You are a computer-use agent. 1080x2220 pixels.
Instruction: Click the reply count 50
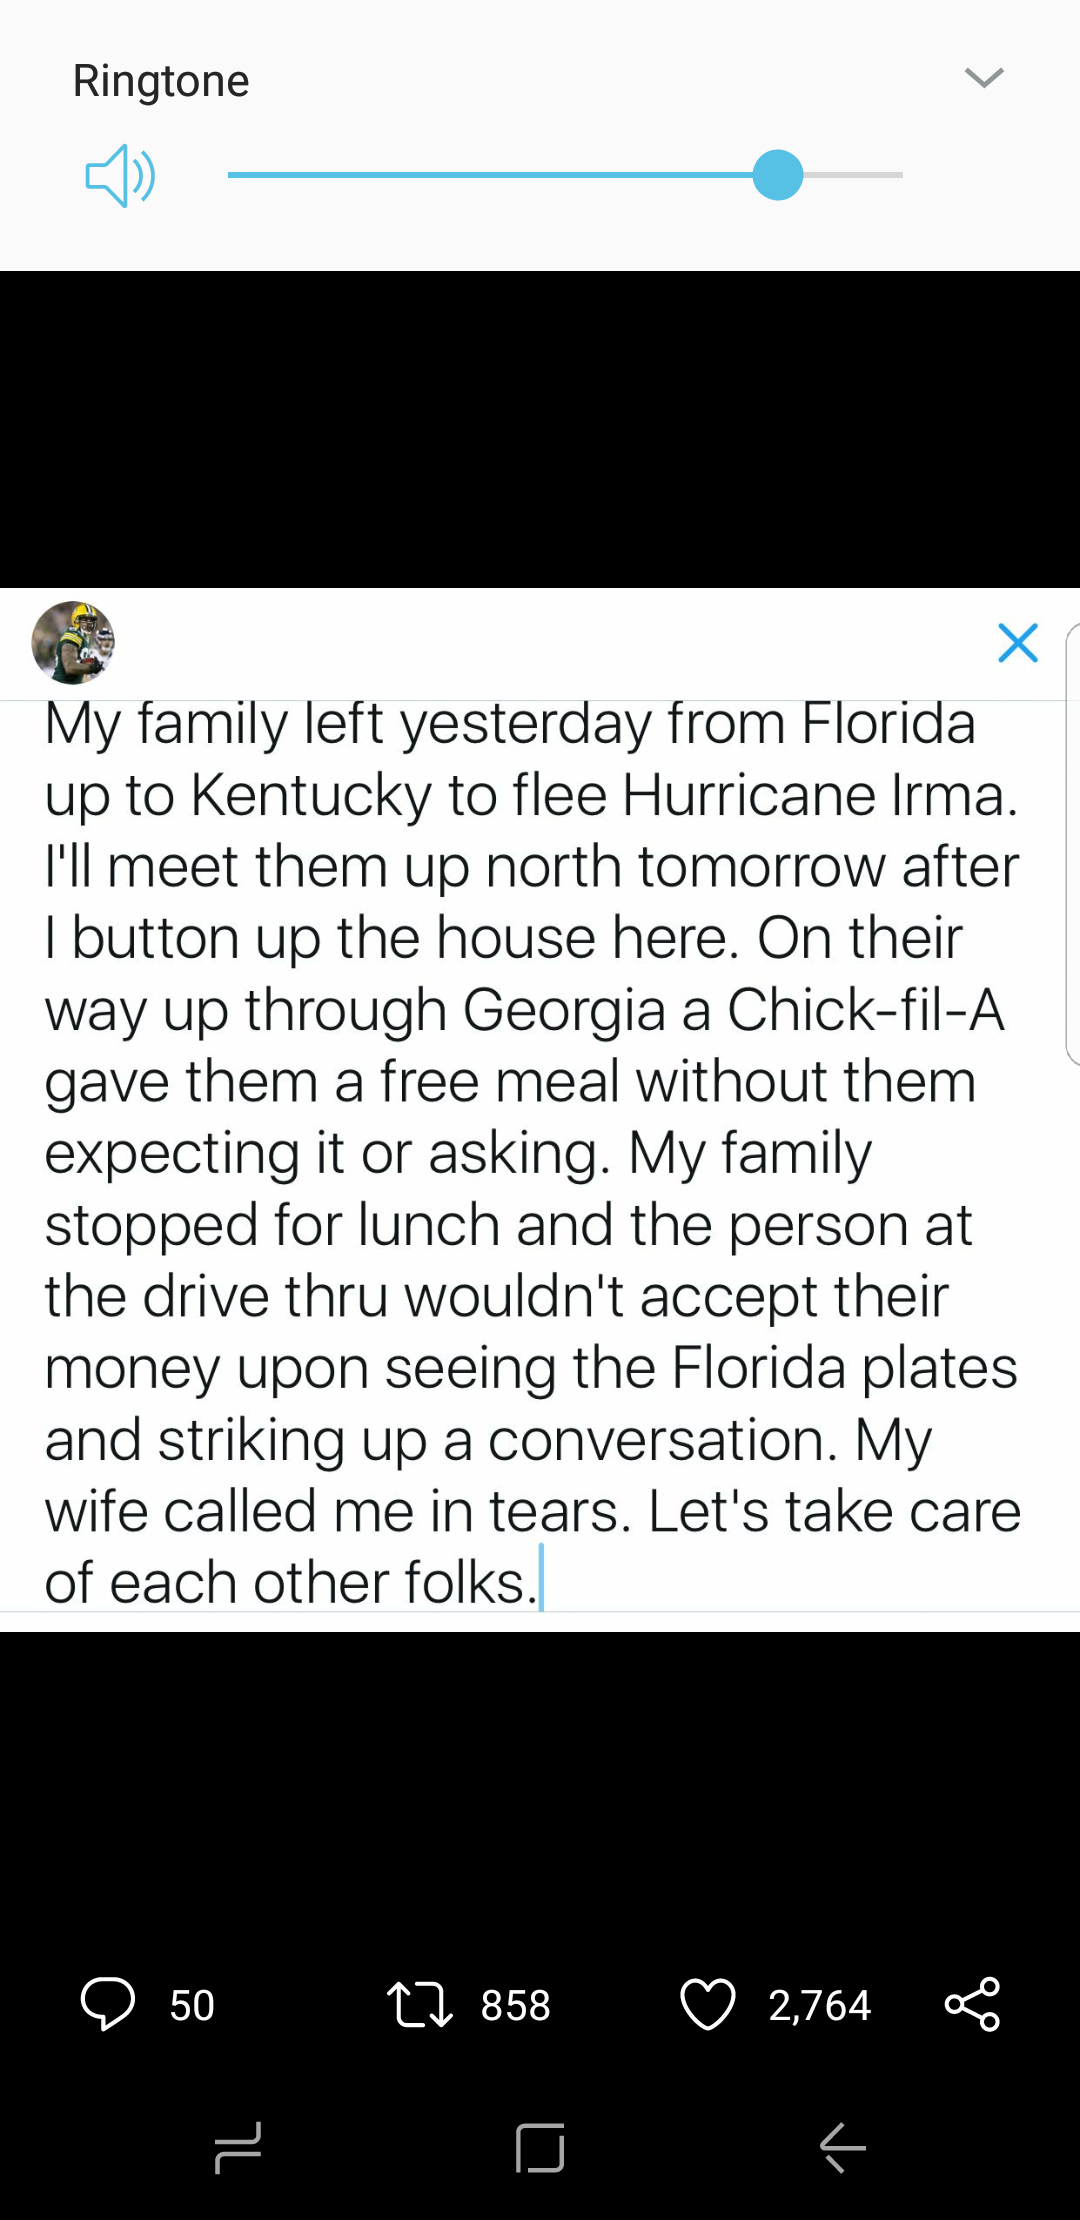[192, 2005]
